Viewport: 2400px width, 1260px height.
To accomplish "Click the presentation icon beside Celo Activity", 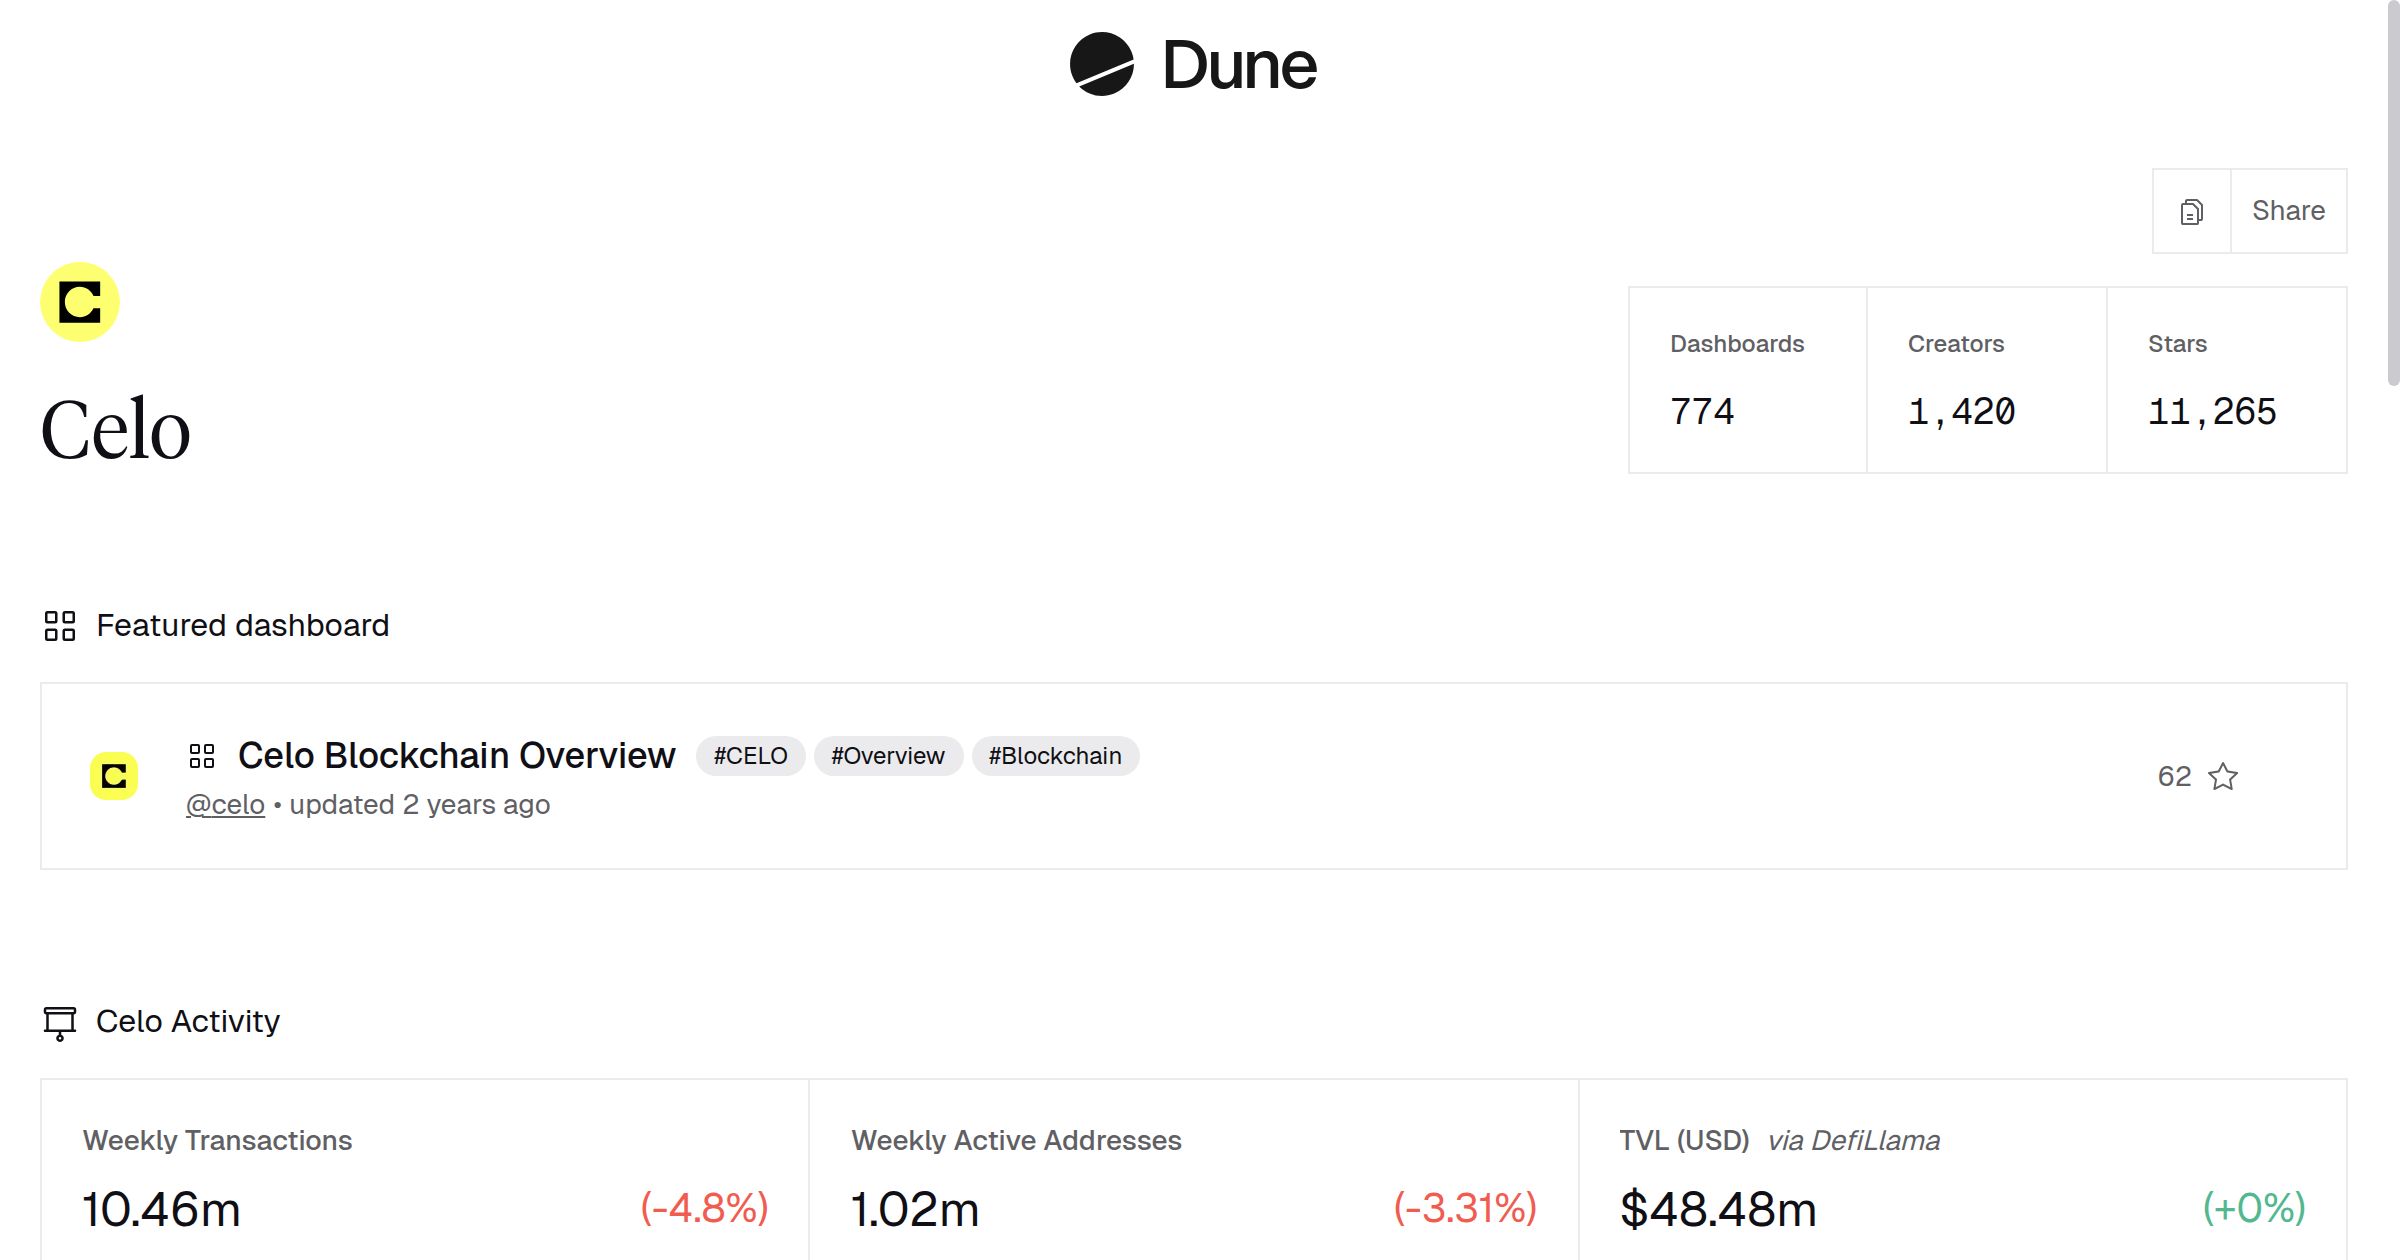I will 60,1022.
